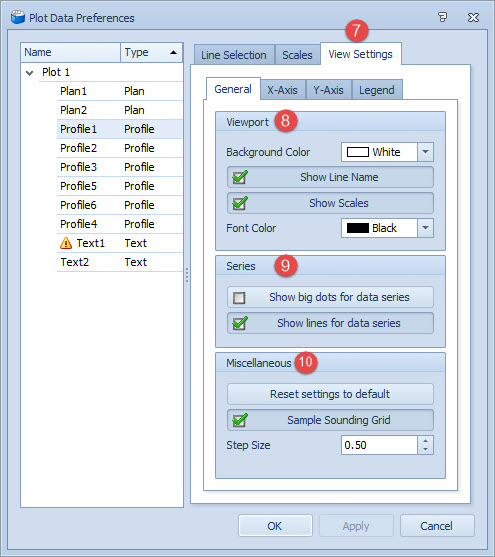Click the Plot Data Preferences app icon

point(18,17)
